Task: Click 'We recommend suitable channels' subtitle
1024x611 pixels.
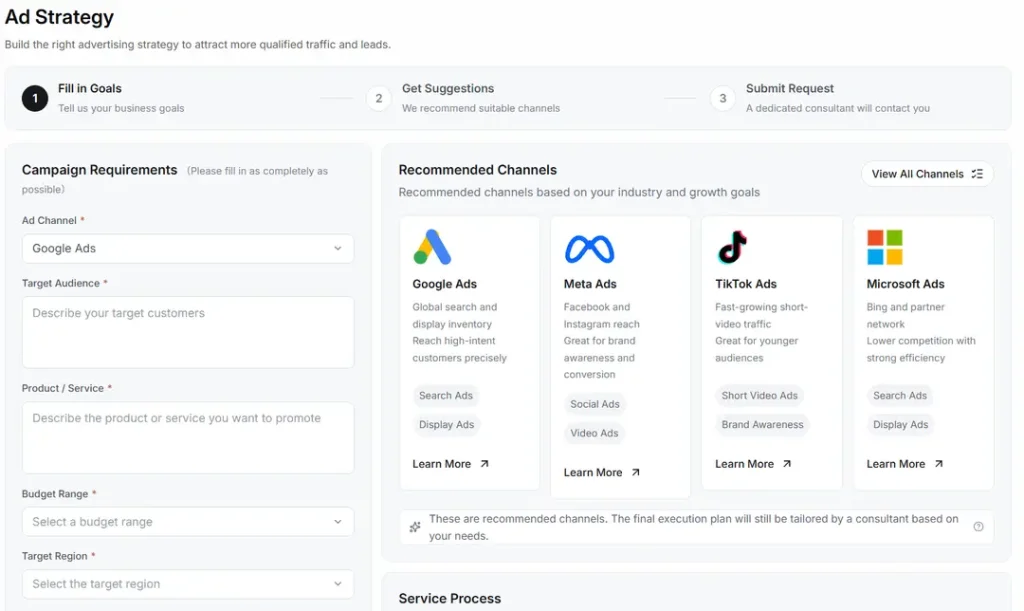Action: pyautogui.click(x=481, y=108)
